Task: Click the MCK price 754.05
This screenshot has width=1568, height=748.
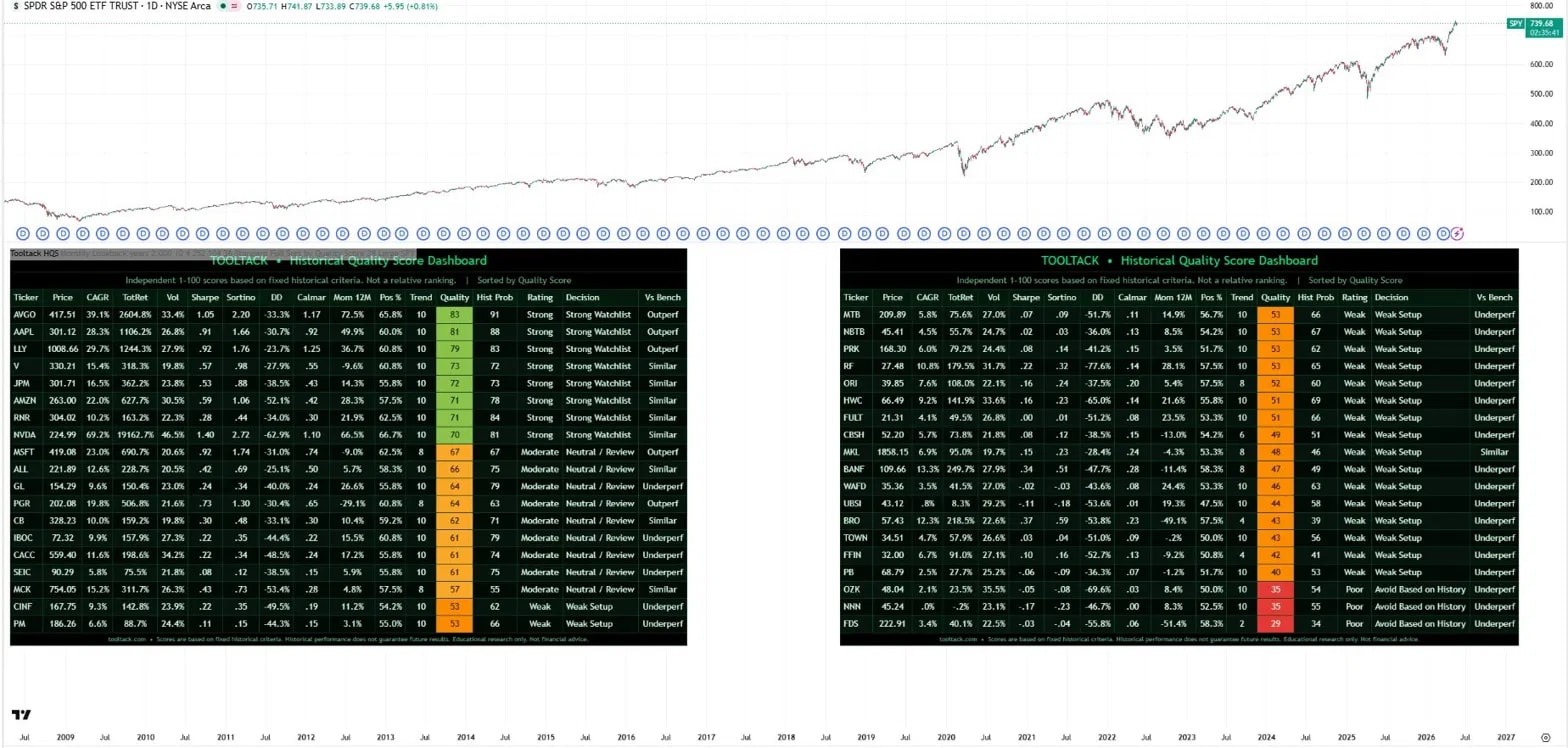Action: [x=63, y=590]
